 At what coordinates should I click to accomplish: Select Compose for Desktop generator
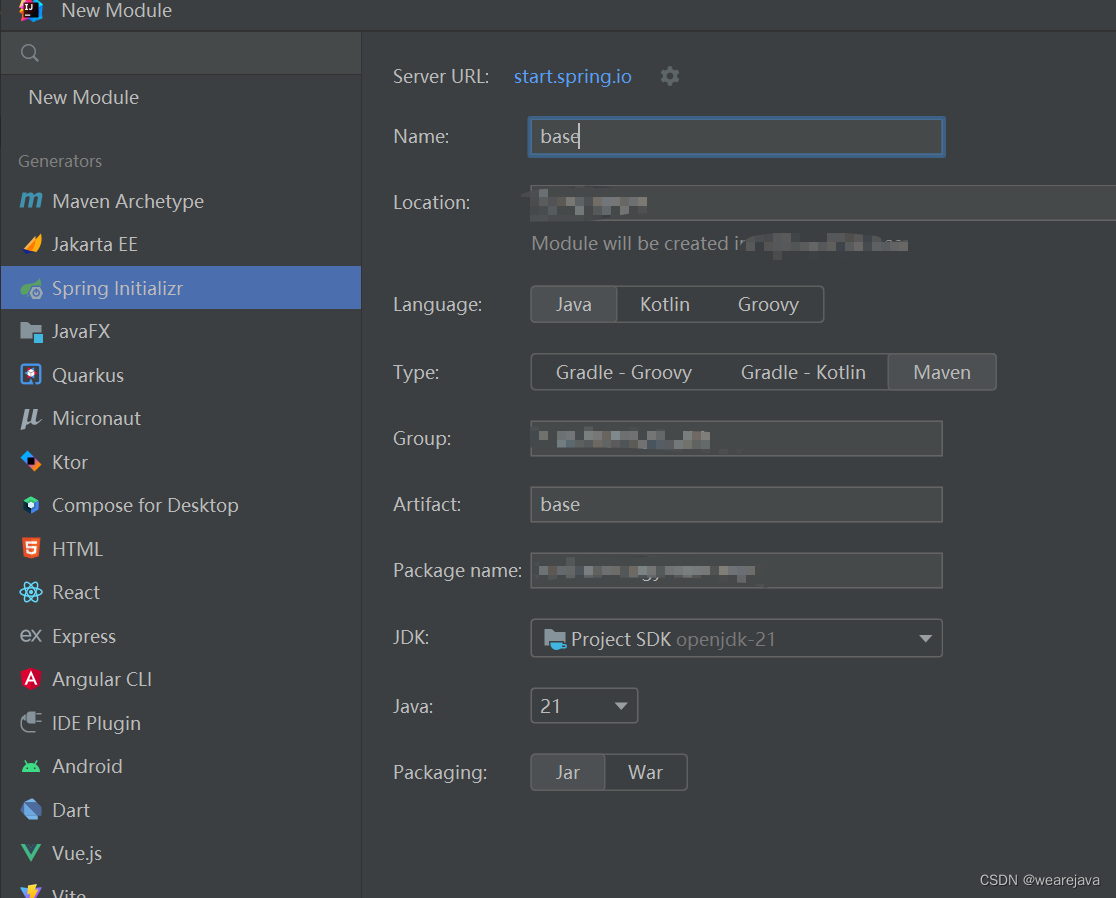pos(181,505)
